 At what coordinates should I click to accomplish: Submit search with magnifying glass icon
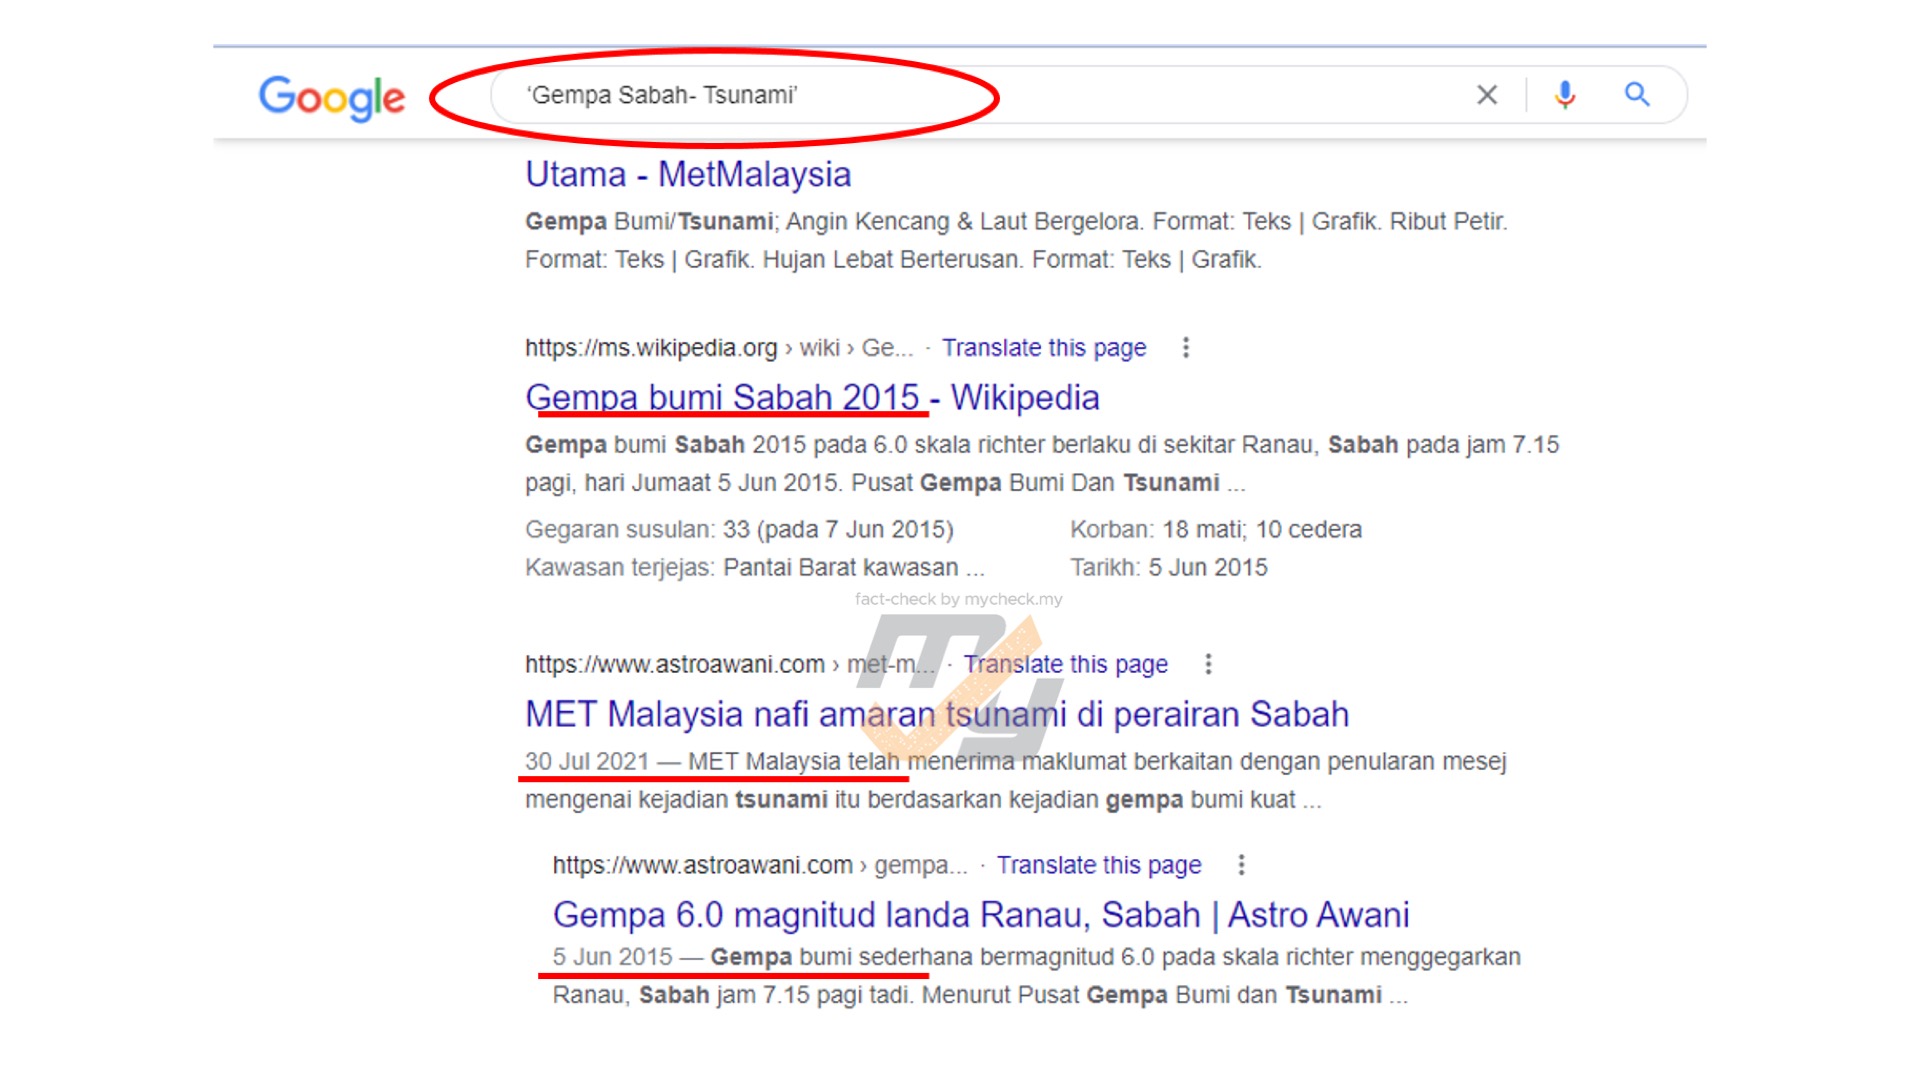(1637, 95)
